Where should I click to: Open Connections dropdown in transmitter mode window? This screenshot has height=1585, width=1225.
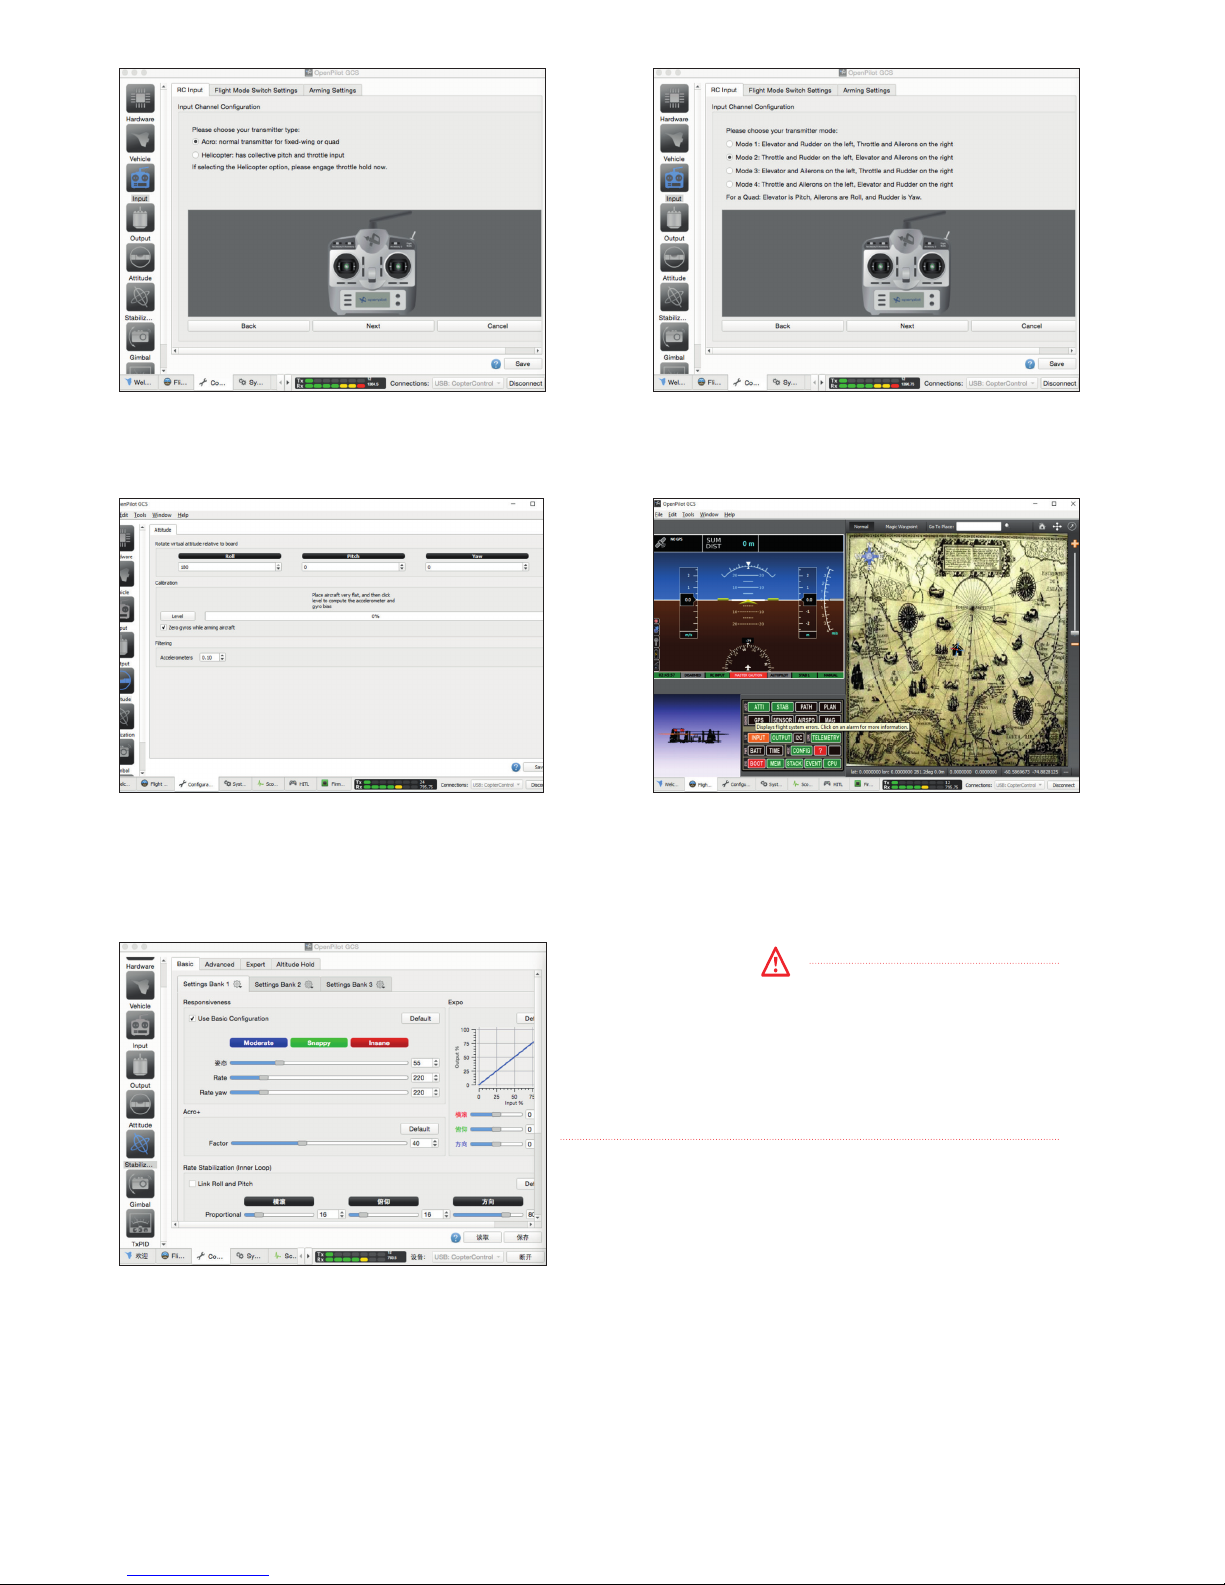[x=1002, y=383]
